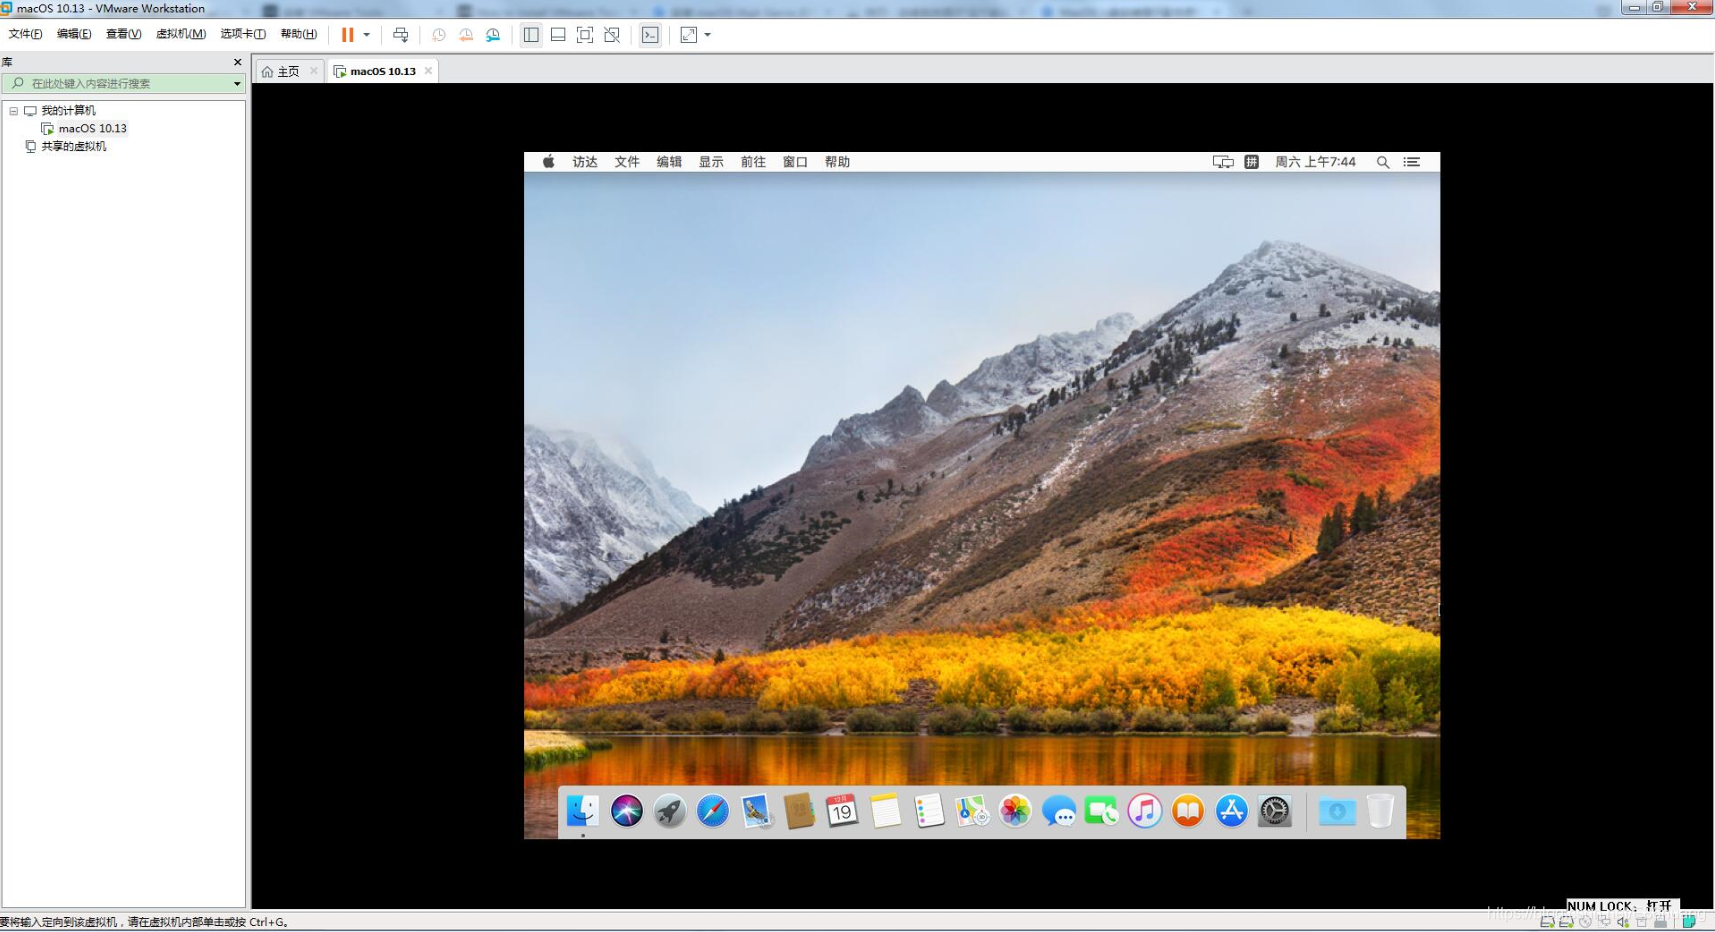The width and height of the screenshot is (1715, 932).
Task: Open Photos from the Dock
Action: [x=1015, y=811]
